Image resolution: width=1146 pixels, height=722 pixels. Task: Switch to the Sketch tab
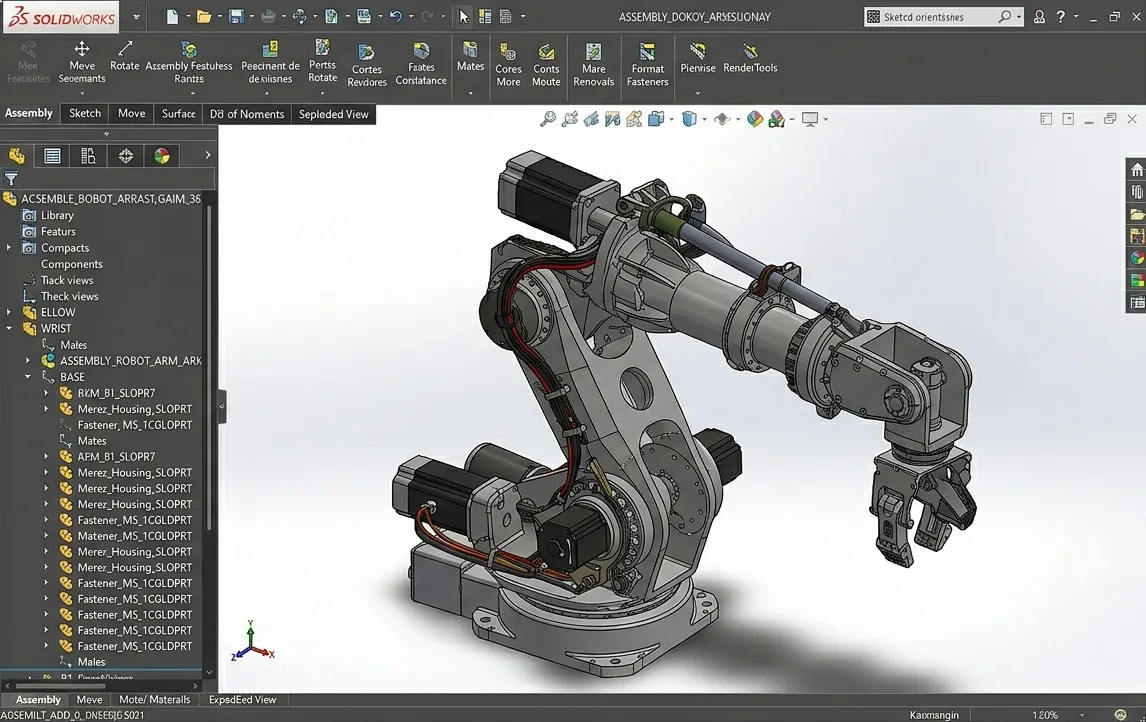tap(85, 113)
